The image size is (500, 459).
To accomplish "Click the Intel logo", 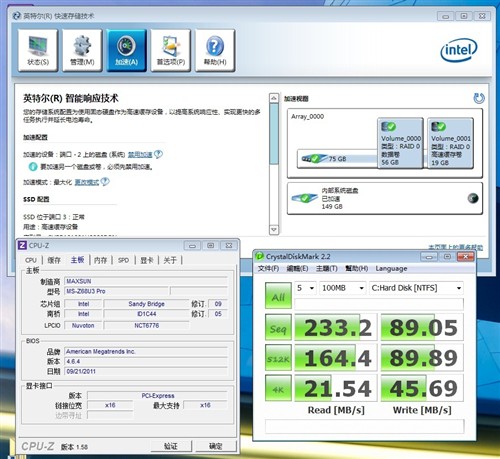I will [459, 50].
